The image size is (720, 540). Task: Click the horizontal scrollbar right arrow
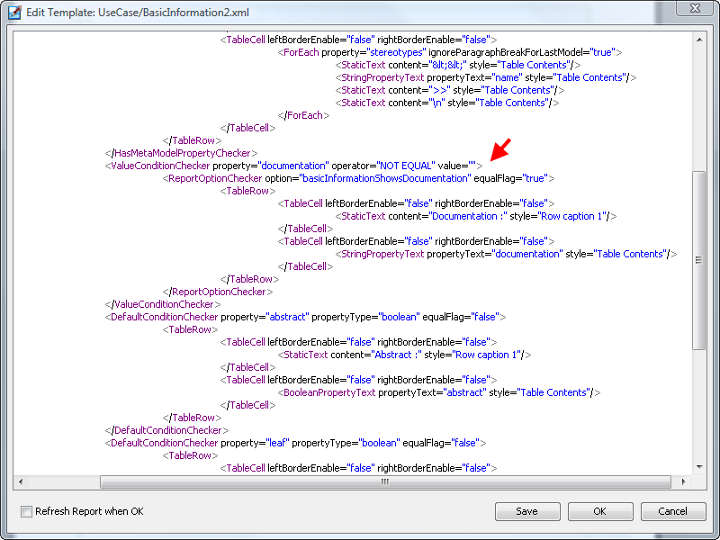pos(683,482)
